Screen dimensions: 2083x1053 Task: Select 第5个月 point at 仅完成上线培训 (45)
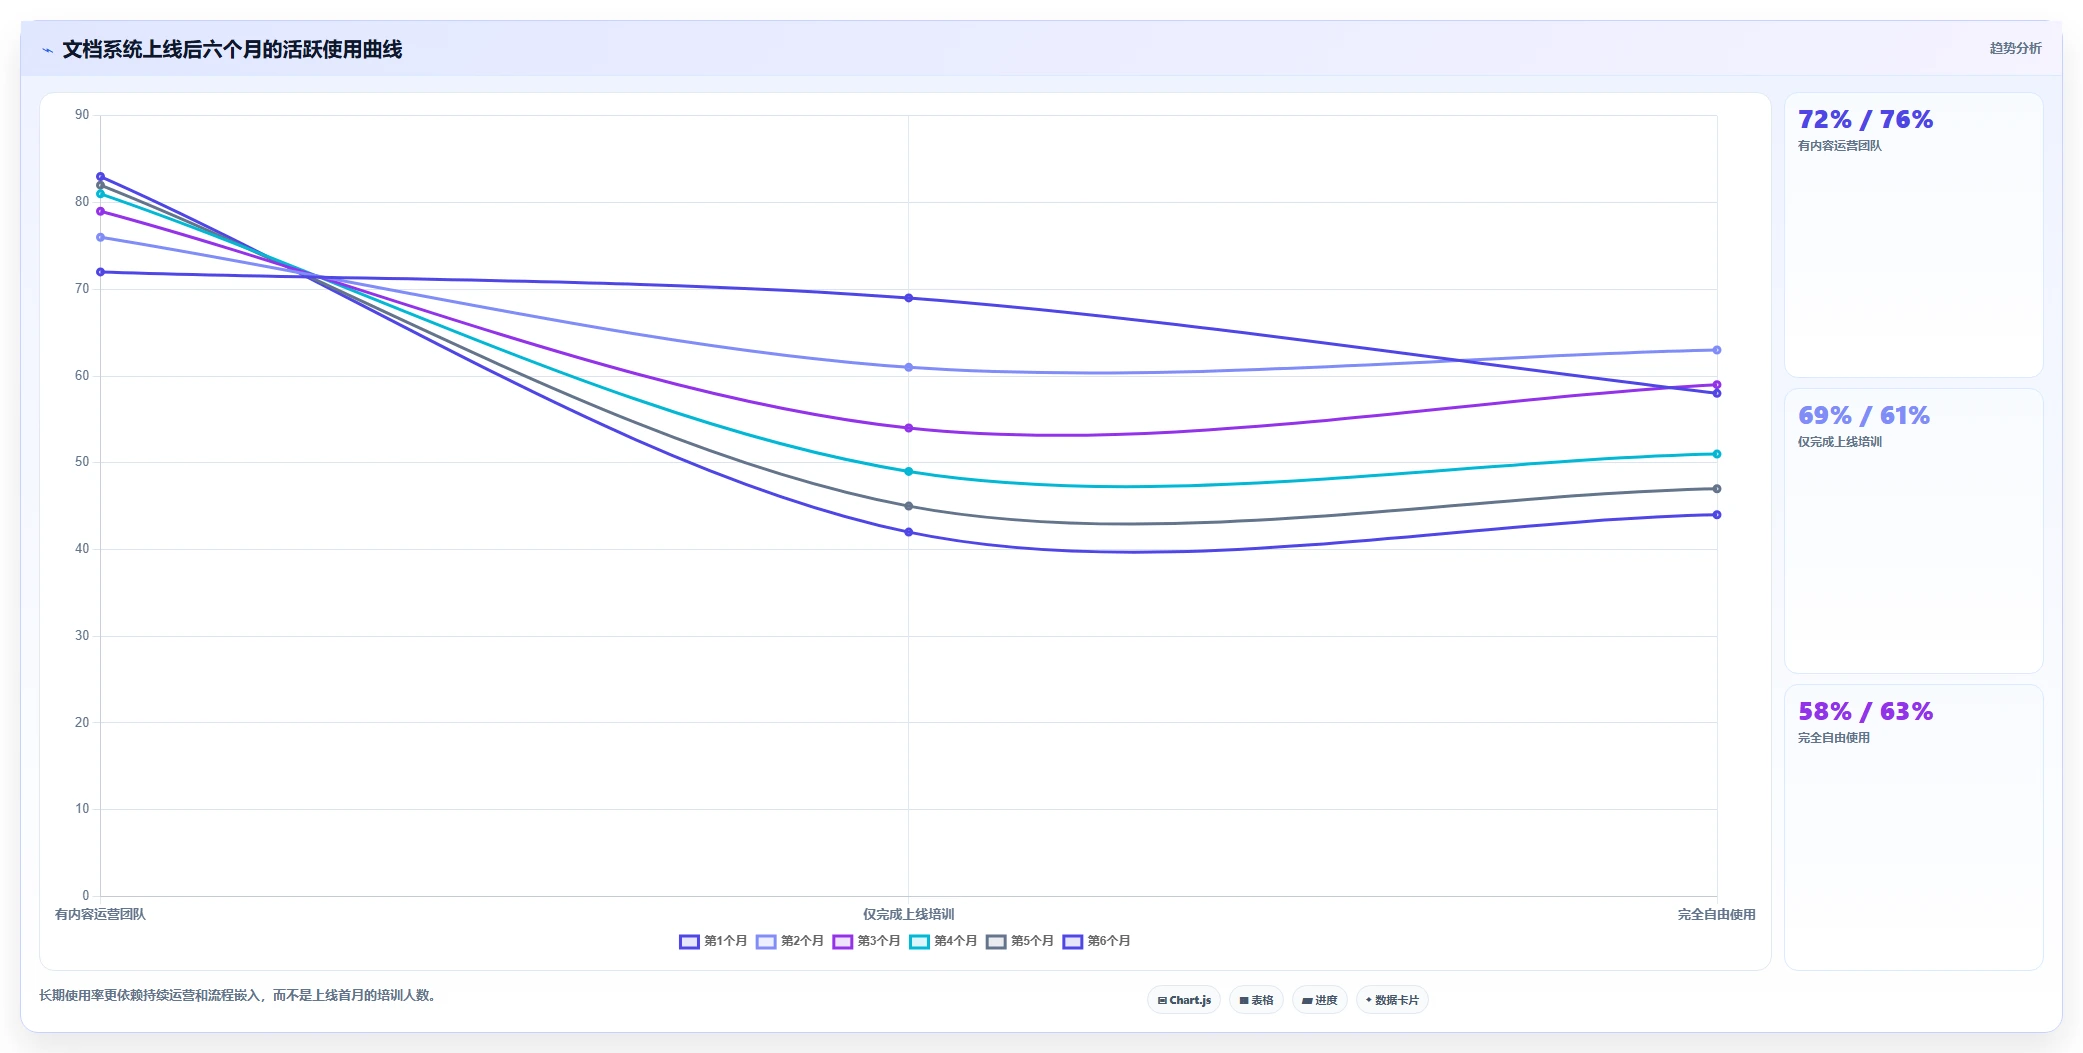[908, 506]
